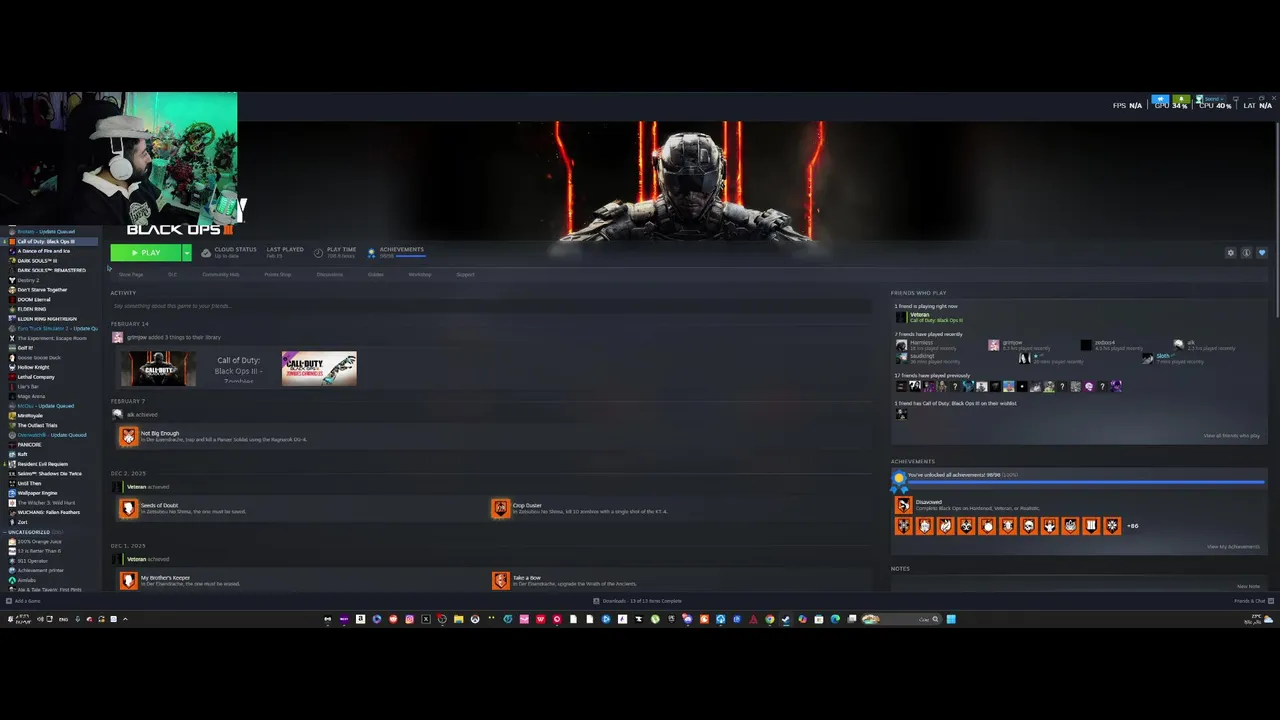Viewport: 1280px width, 720px height.
Task: Click the activity 'Say something' input field
Action: coord(490,306)
